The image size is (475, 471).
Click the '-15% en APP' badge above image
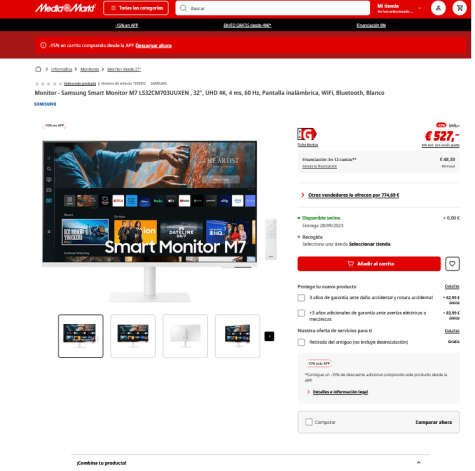click(x=54, y=126)
